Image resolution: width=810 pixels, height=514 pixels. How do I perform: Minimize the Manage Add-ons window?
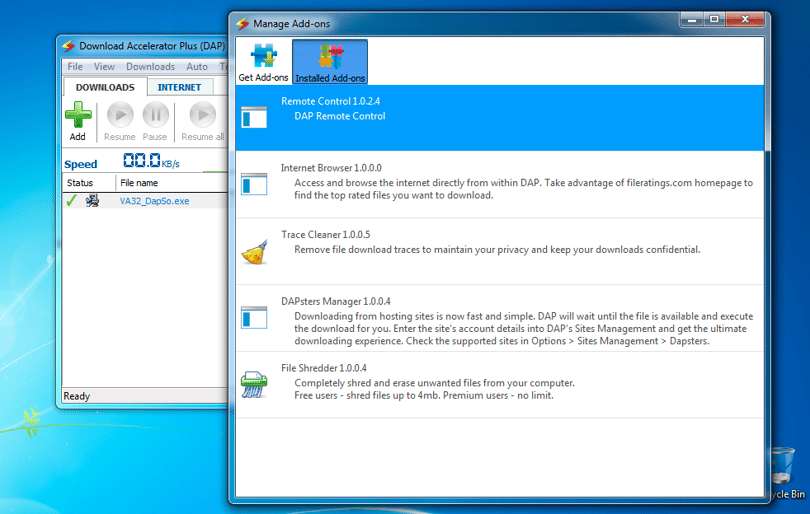(692, 20)
